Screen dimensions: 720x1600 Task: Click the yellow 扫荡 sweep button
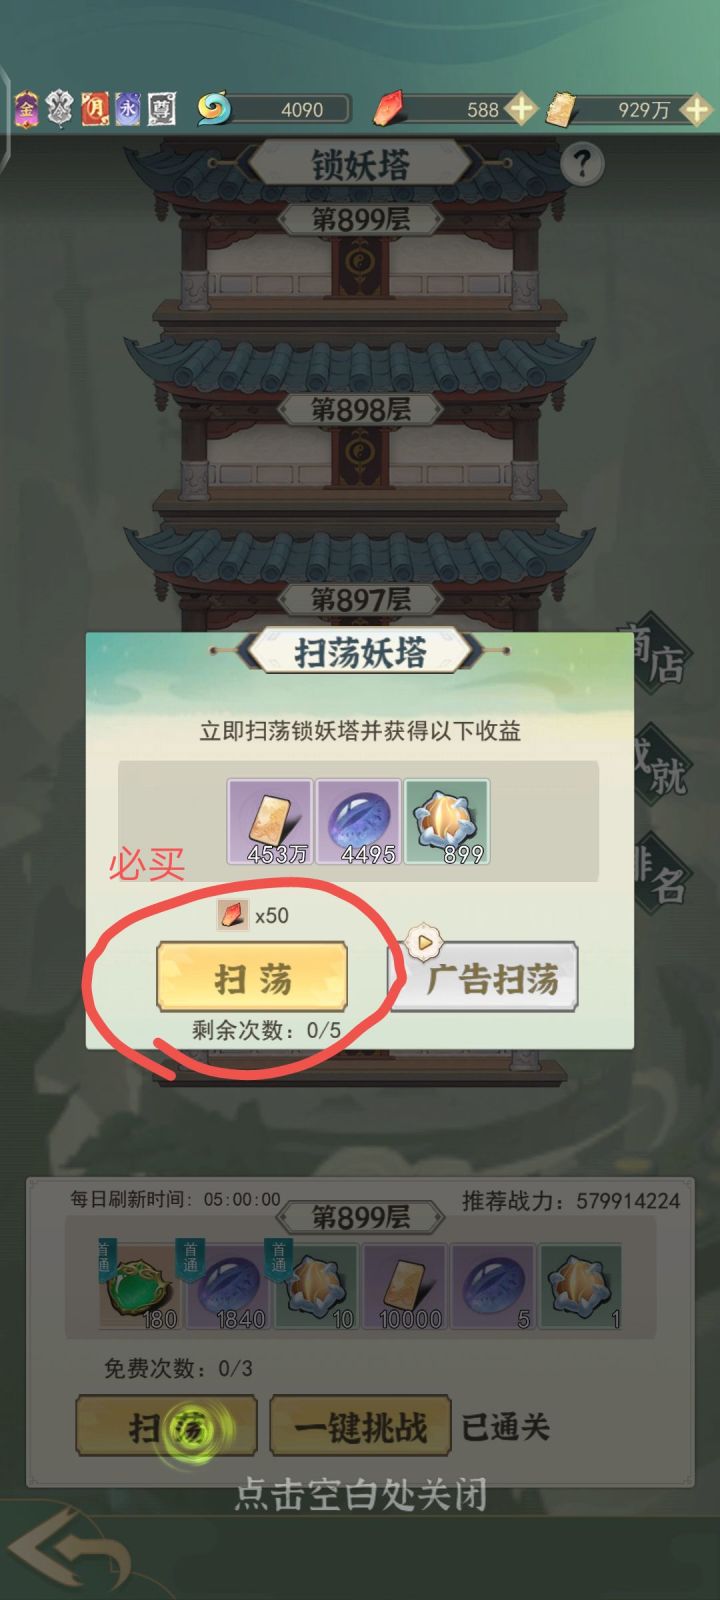tap(252, 977)
